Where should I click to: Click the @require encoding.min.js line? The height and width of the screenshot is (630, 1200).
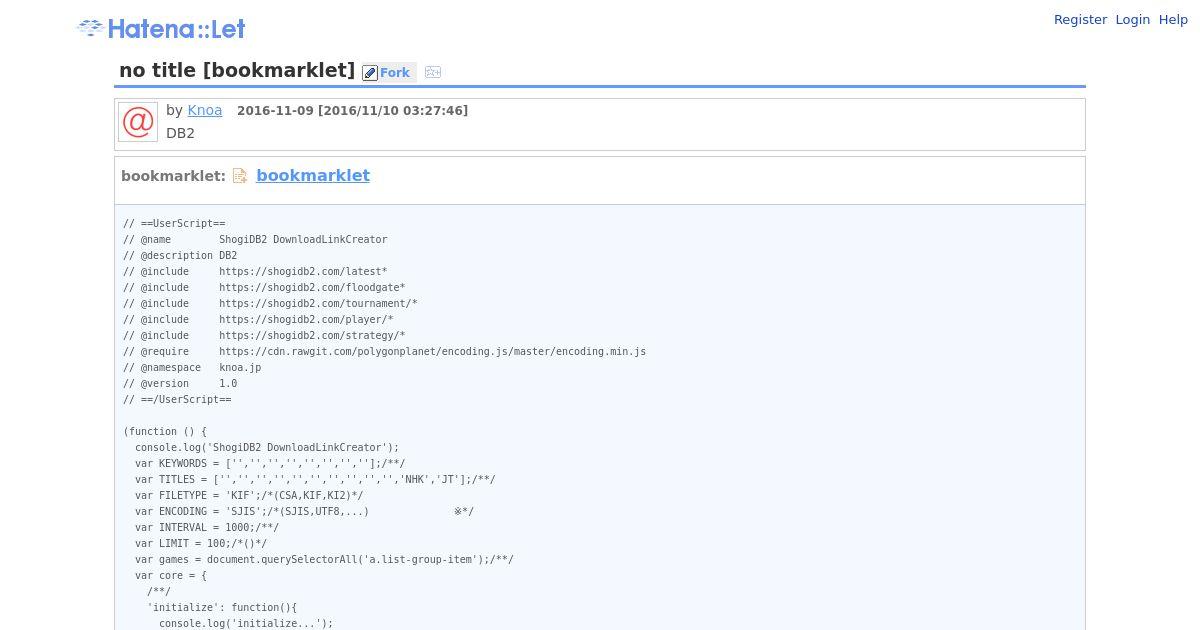click(384, 352)
